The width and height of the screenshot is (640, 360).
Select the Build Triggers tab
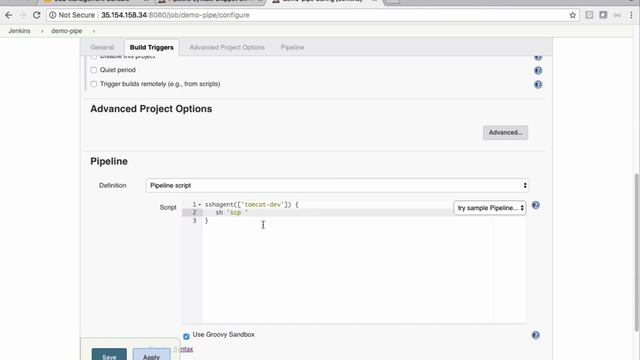click(x=151, y=47)
